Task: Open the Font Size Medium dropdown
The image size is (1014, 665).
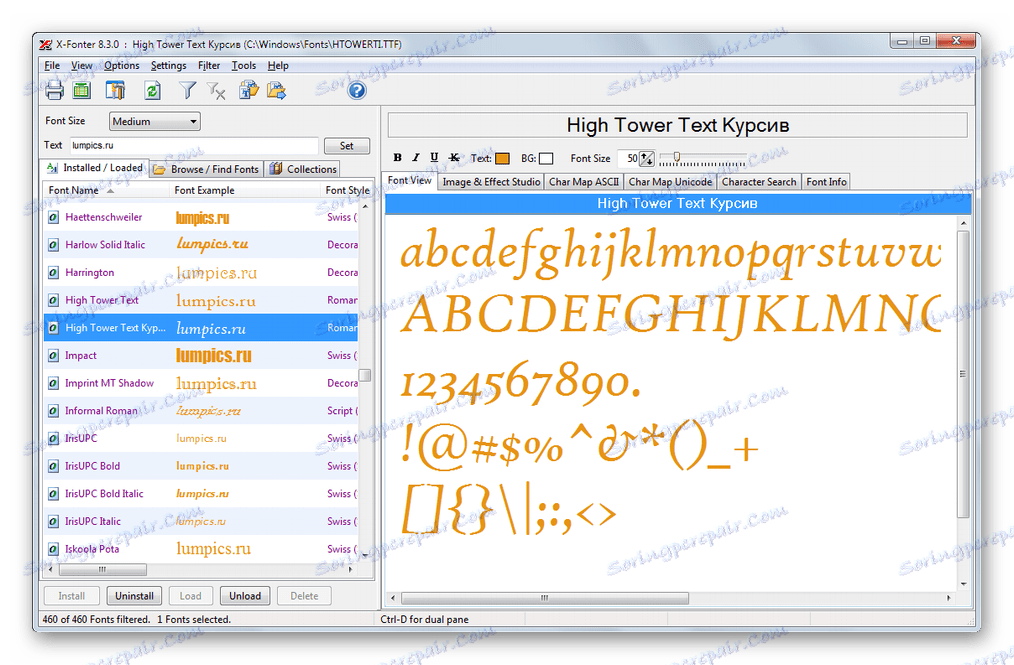Action: click(155, 122)
